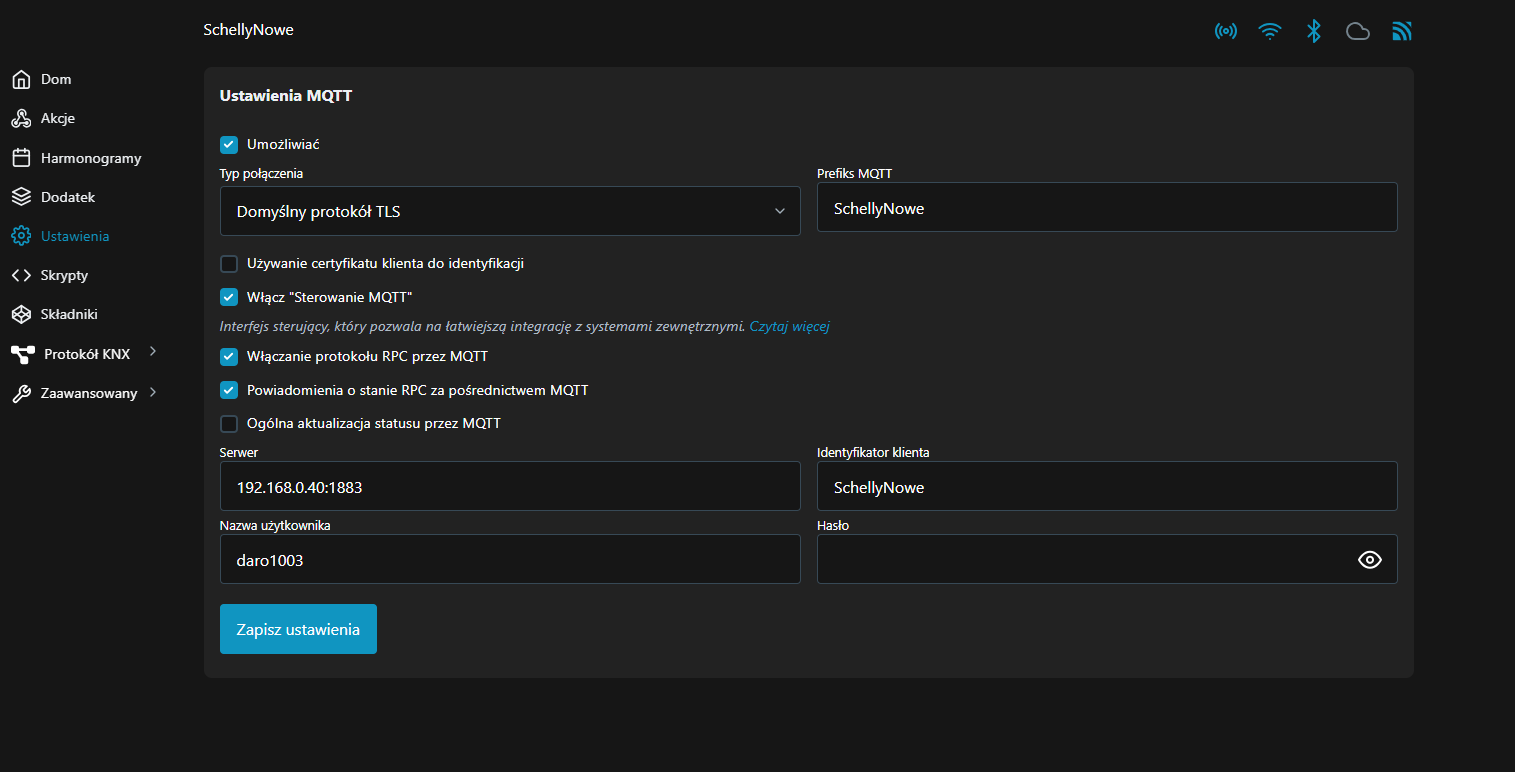The height and width of the screenshot is (772, 1515).
Task: Click the Akcje webhook icon
Action: pos(21,118)
